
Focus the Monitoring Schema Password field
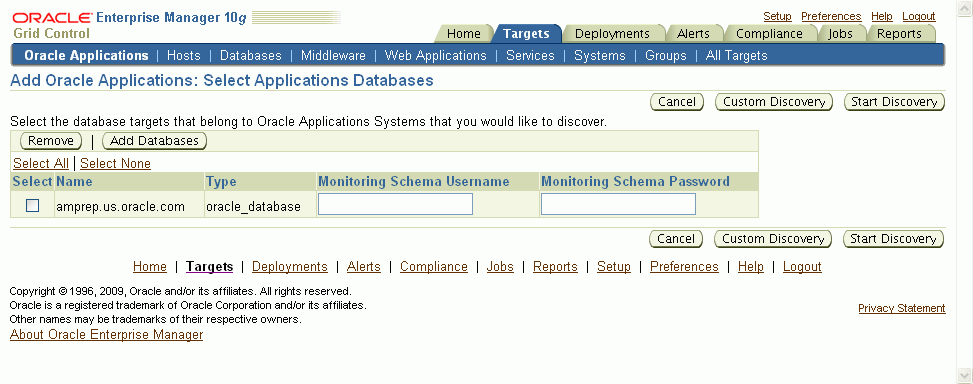pos(618,204)
